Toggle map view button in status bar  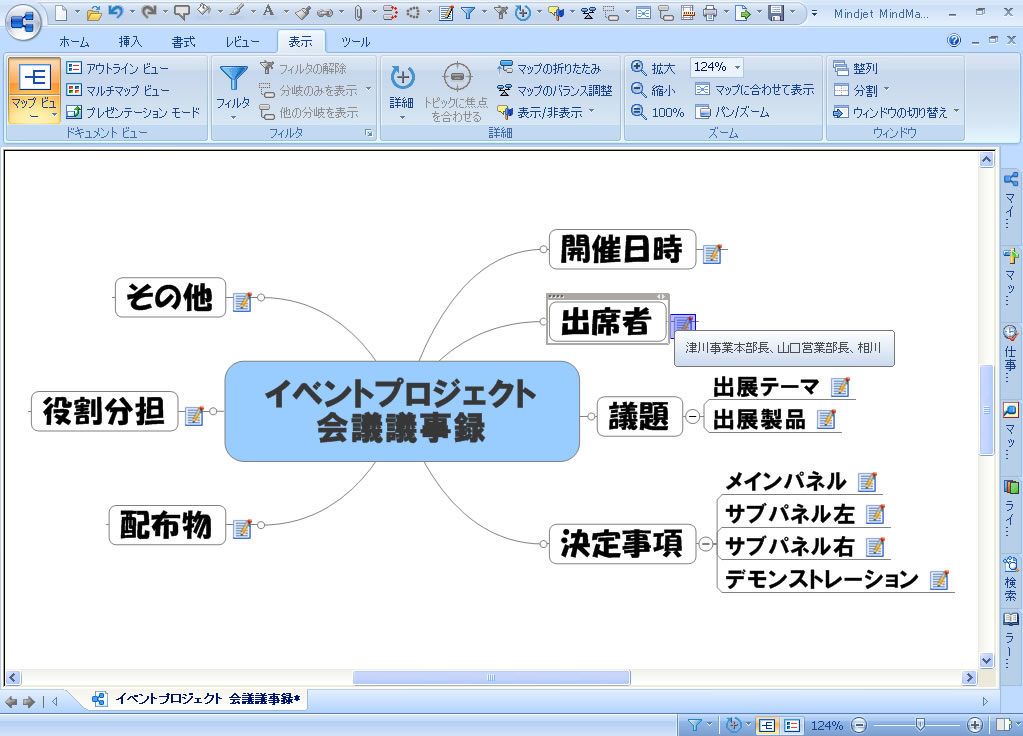(766, 725)
